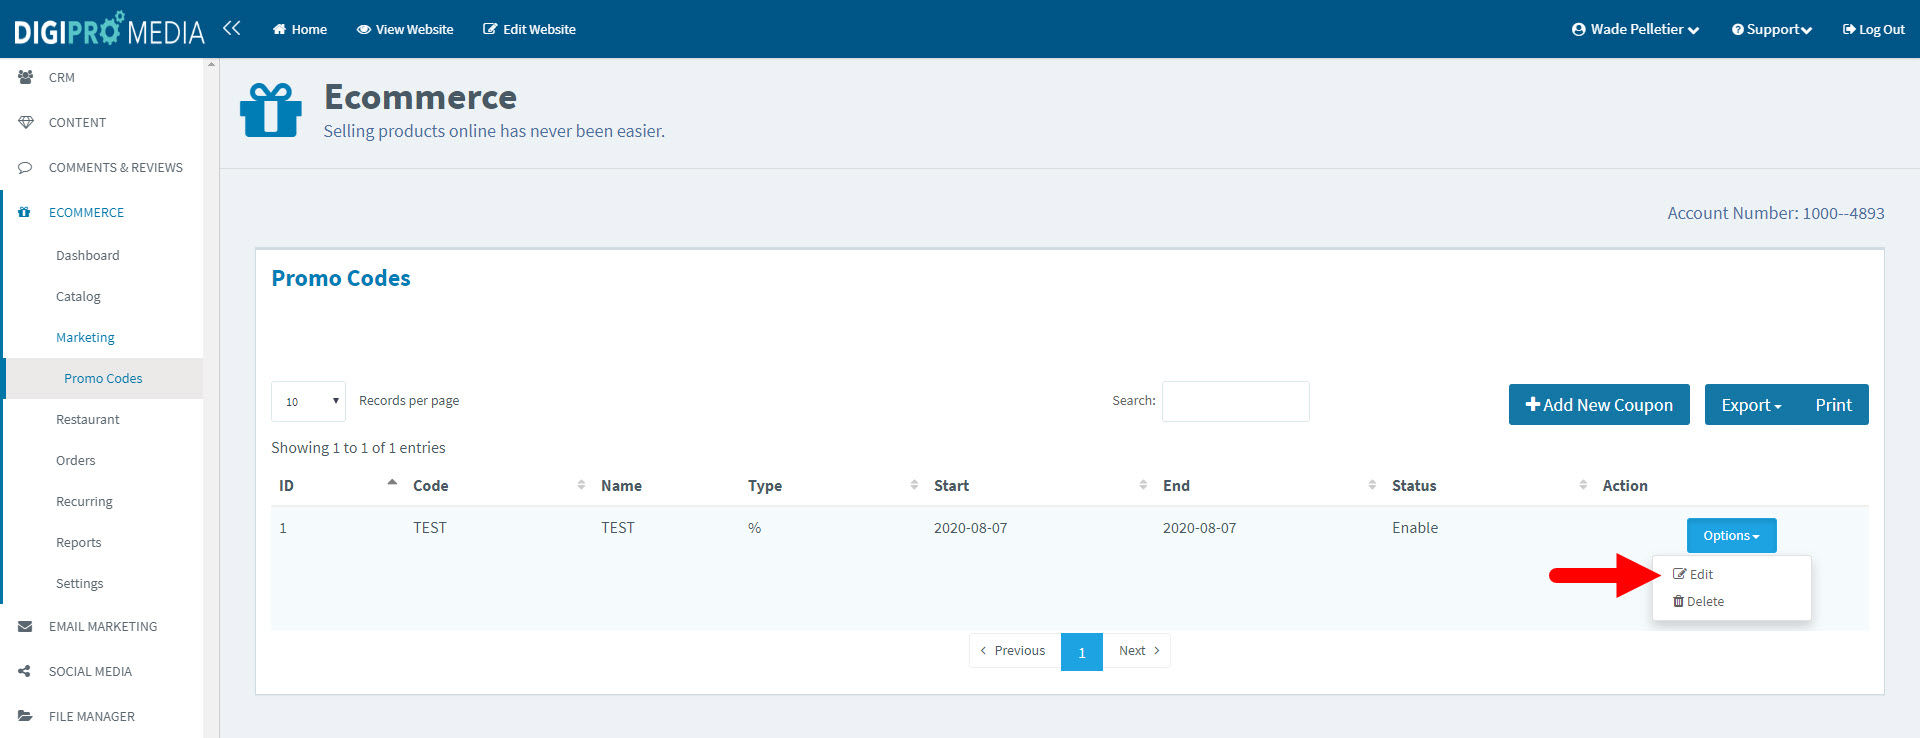Click the Email Marketing envelope icon

tap(25, 626)
